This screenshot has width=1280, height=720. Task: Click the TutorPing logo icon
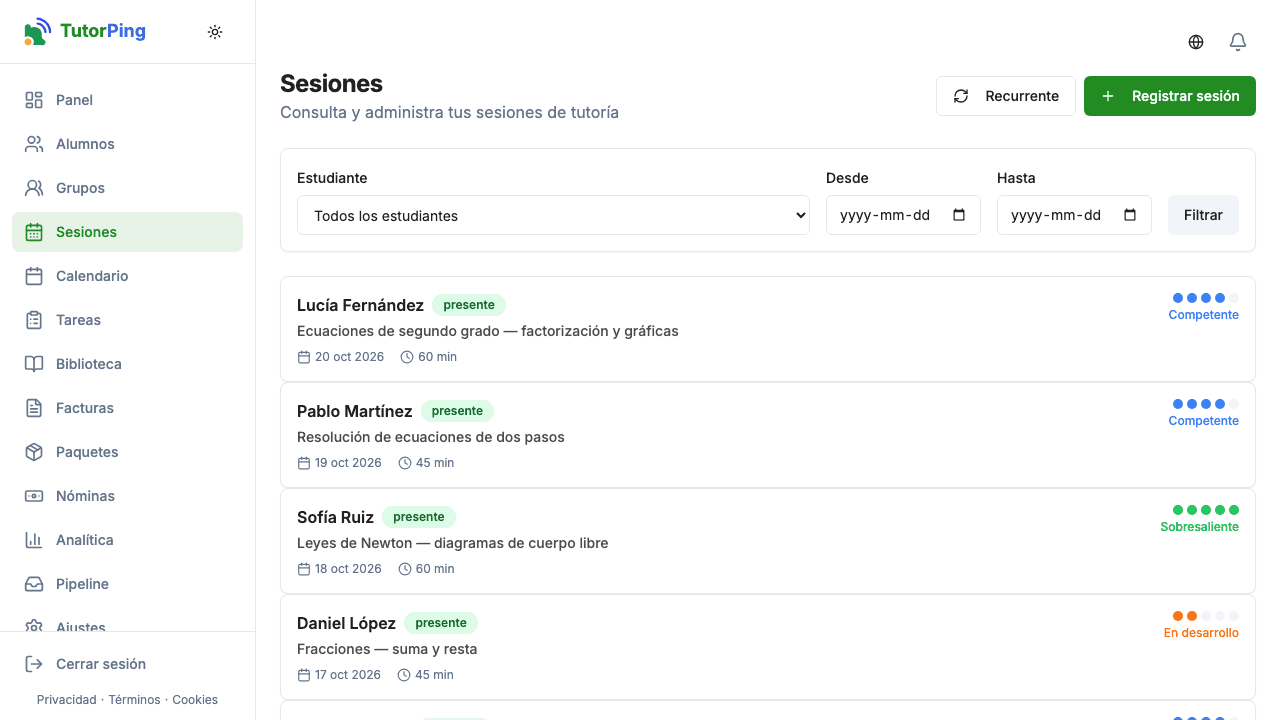[37, 31]
